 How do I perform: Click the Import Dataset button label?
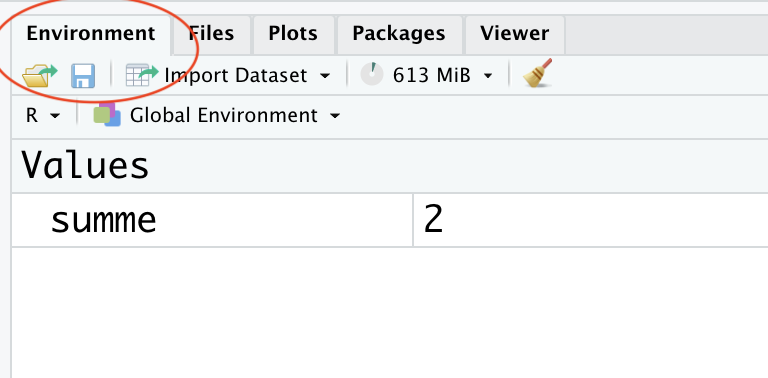[x=236, y=75]
